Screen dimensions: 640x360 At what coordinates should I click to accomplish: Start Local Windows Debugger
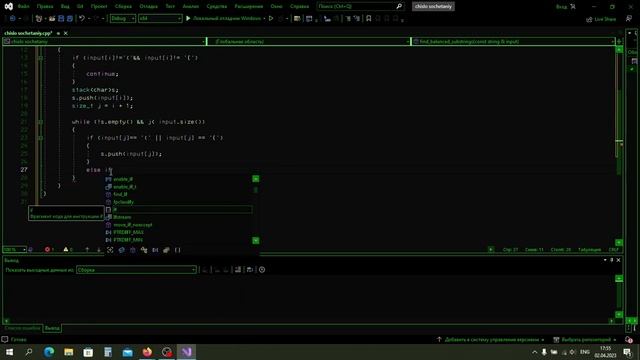click(x=223, y=18)
